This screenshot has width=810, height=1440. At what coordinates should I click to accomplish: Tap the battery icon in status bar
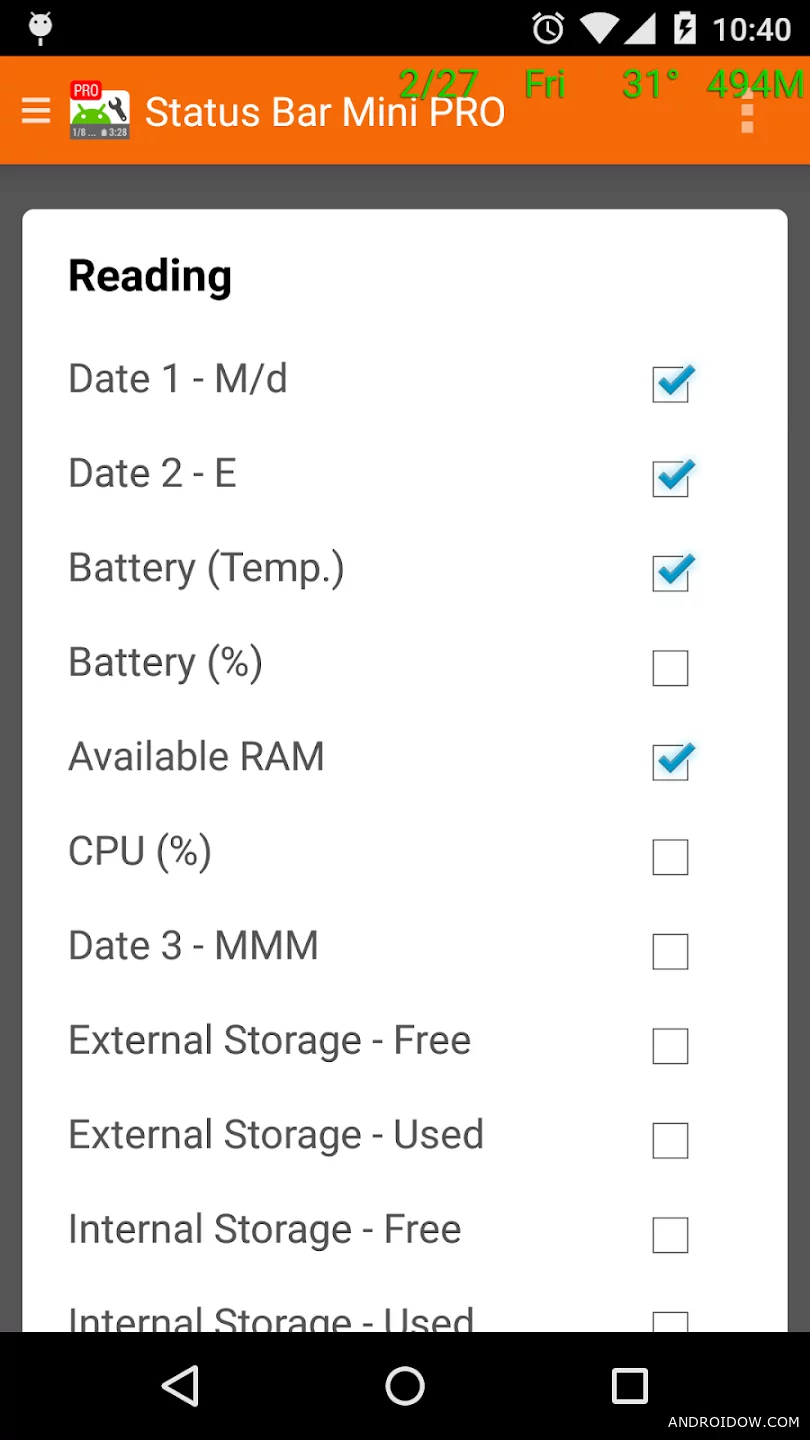pyautogui.click(x=685, y=28)
